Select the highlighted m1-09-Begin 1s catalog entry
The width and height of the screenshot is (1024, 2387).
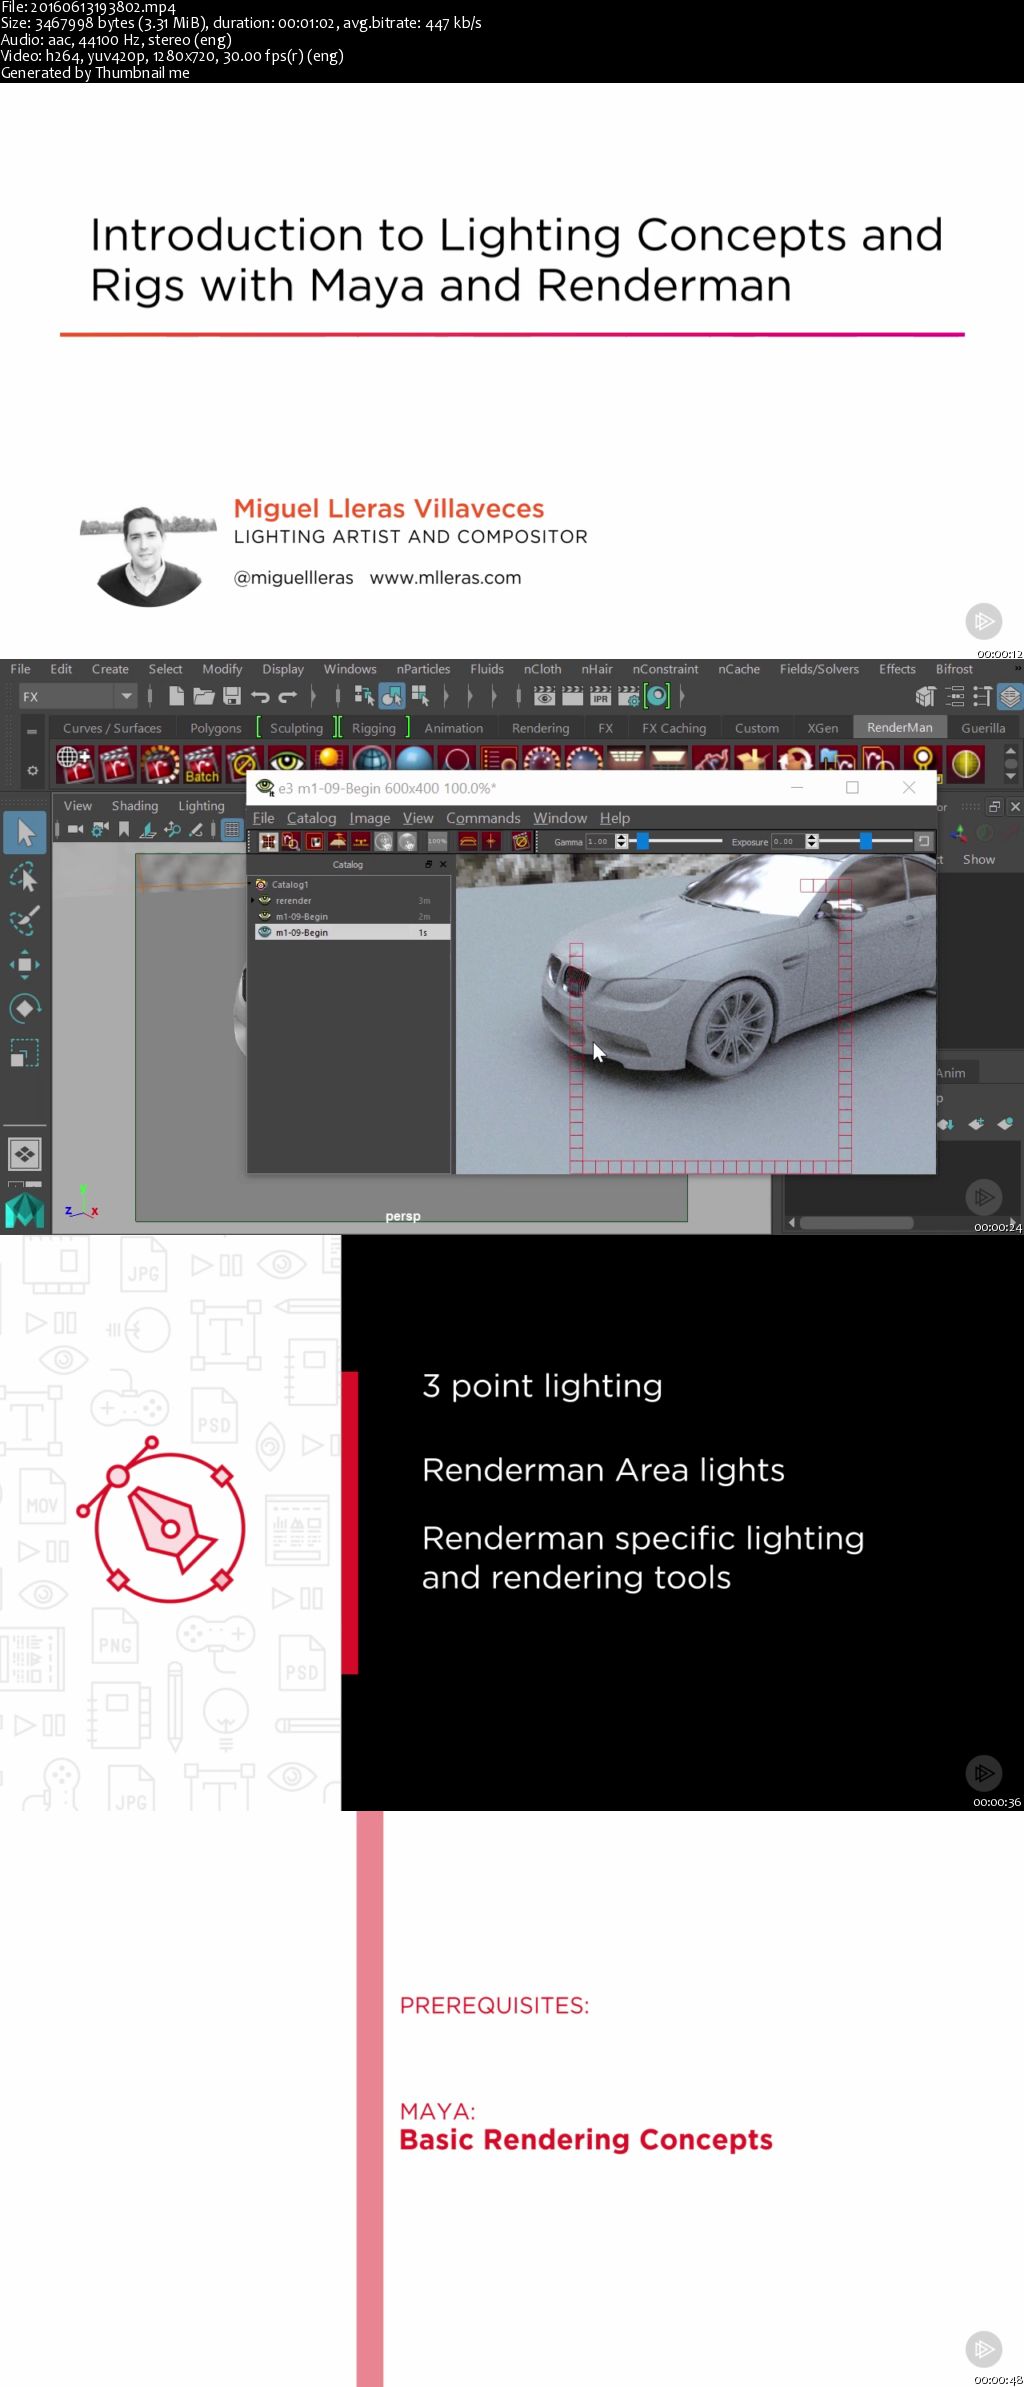click(353, 932)
